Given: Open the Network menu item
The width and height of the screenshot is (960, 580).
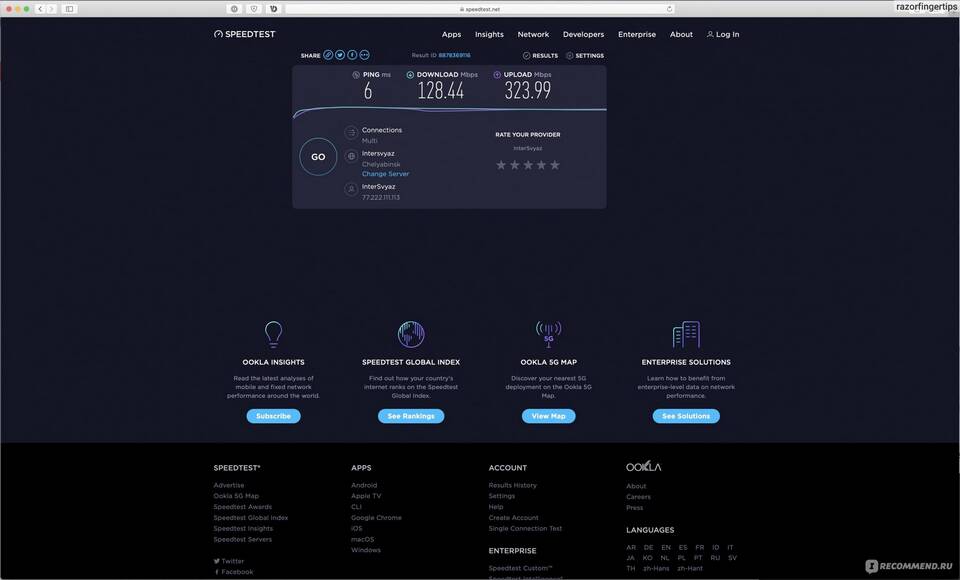Looking at the screenshot, I should 533,34.
